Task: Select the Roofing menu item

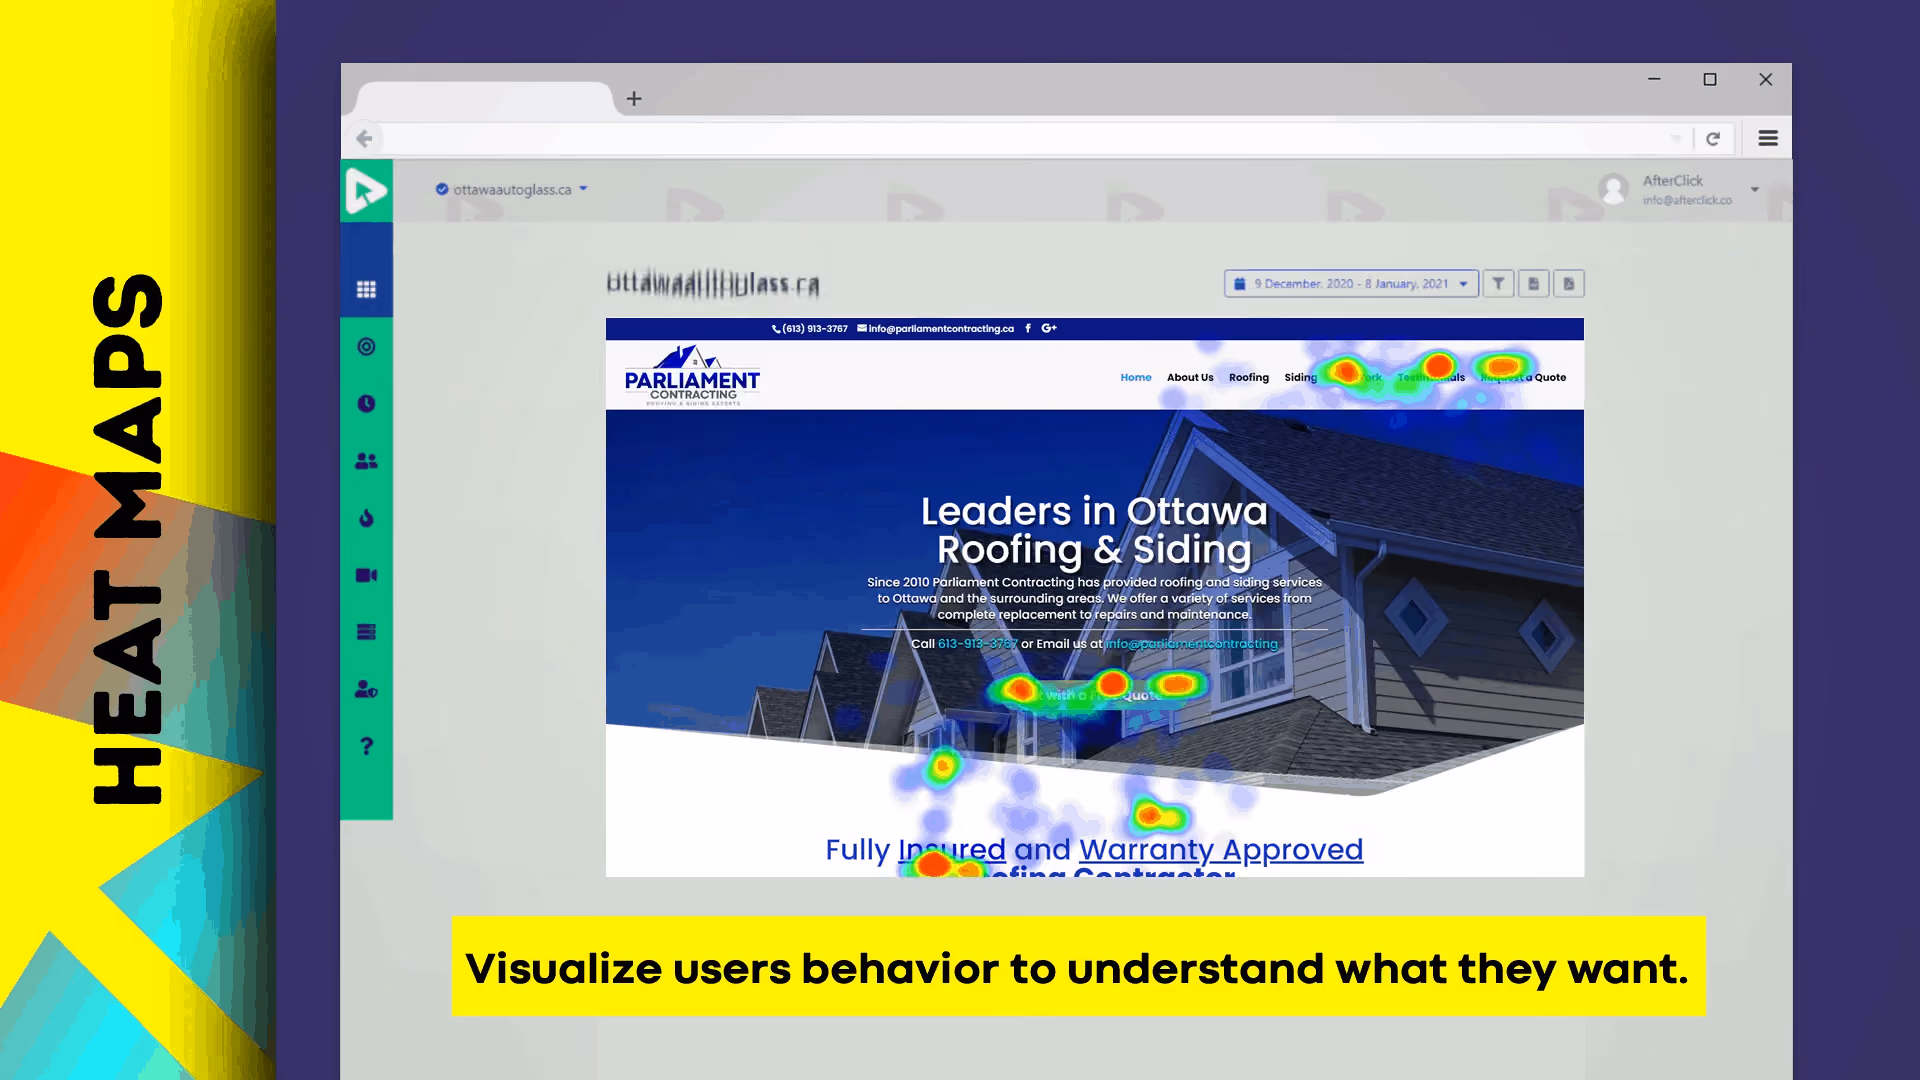Action: coord(1249,377)
